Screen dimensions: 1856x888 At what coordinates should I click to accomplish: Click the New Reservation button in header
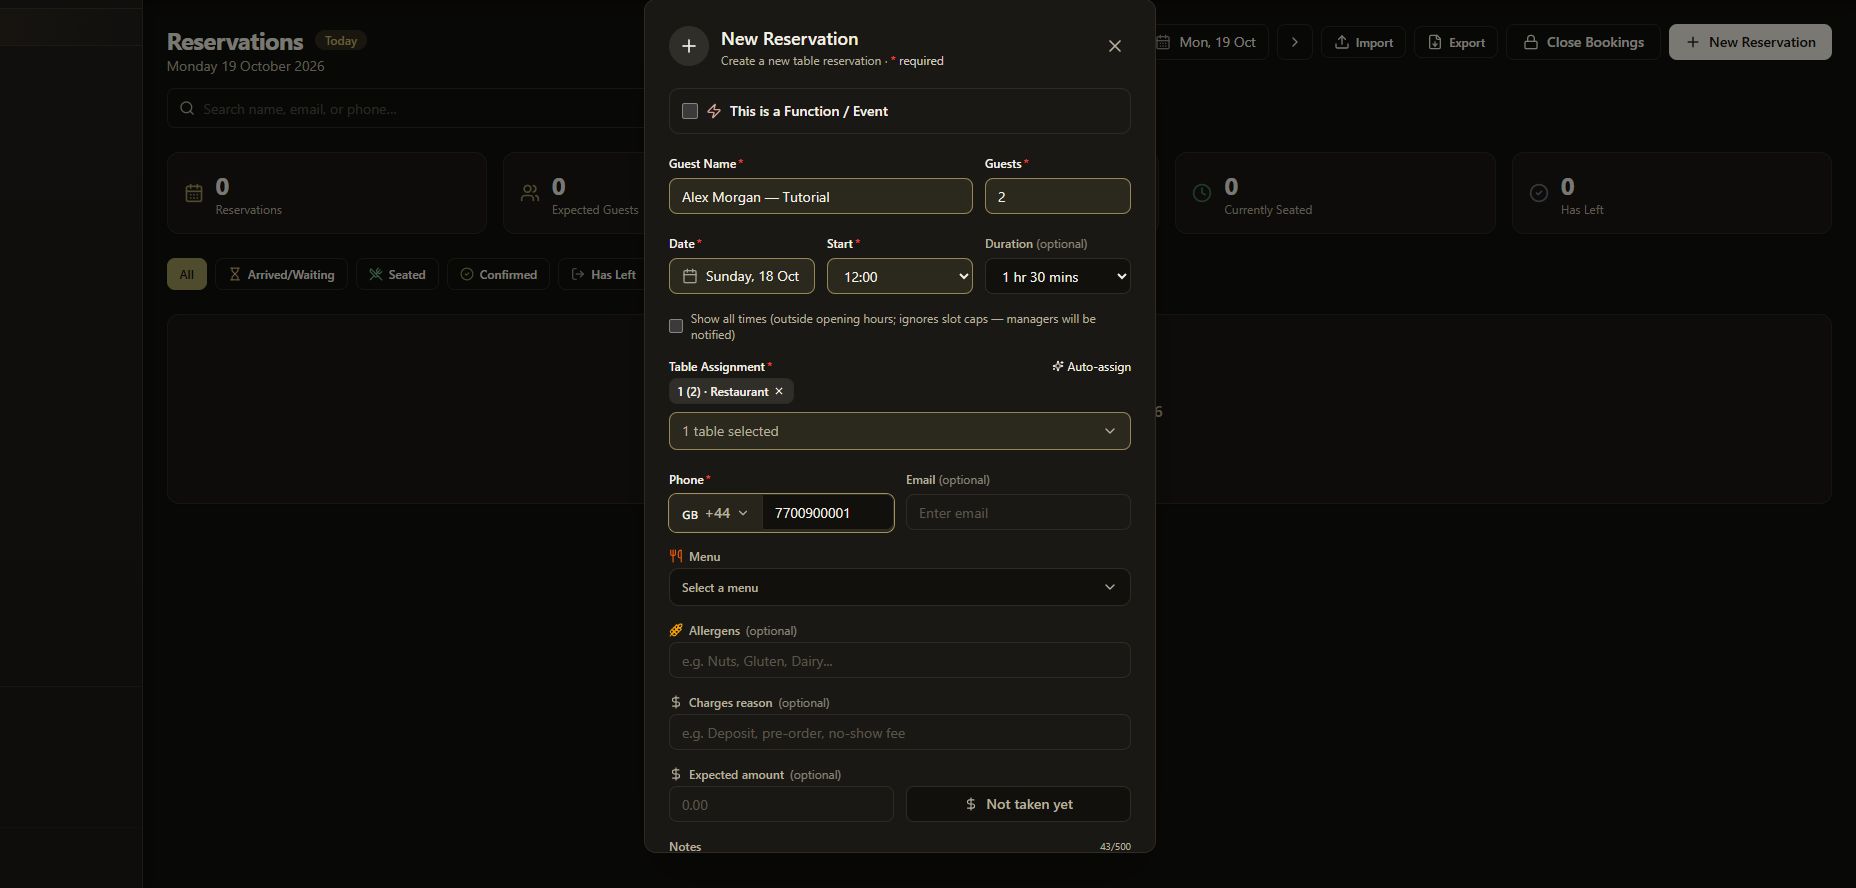tap(1750, 42)
